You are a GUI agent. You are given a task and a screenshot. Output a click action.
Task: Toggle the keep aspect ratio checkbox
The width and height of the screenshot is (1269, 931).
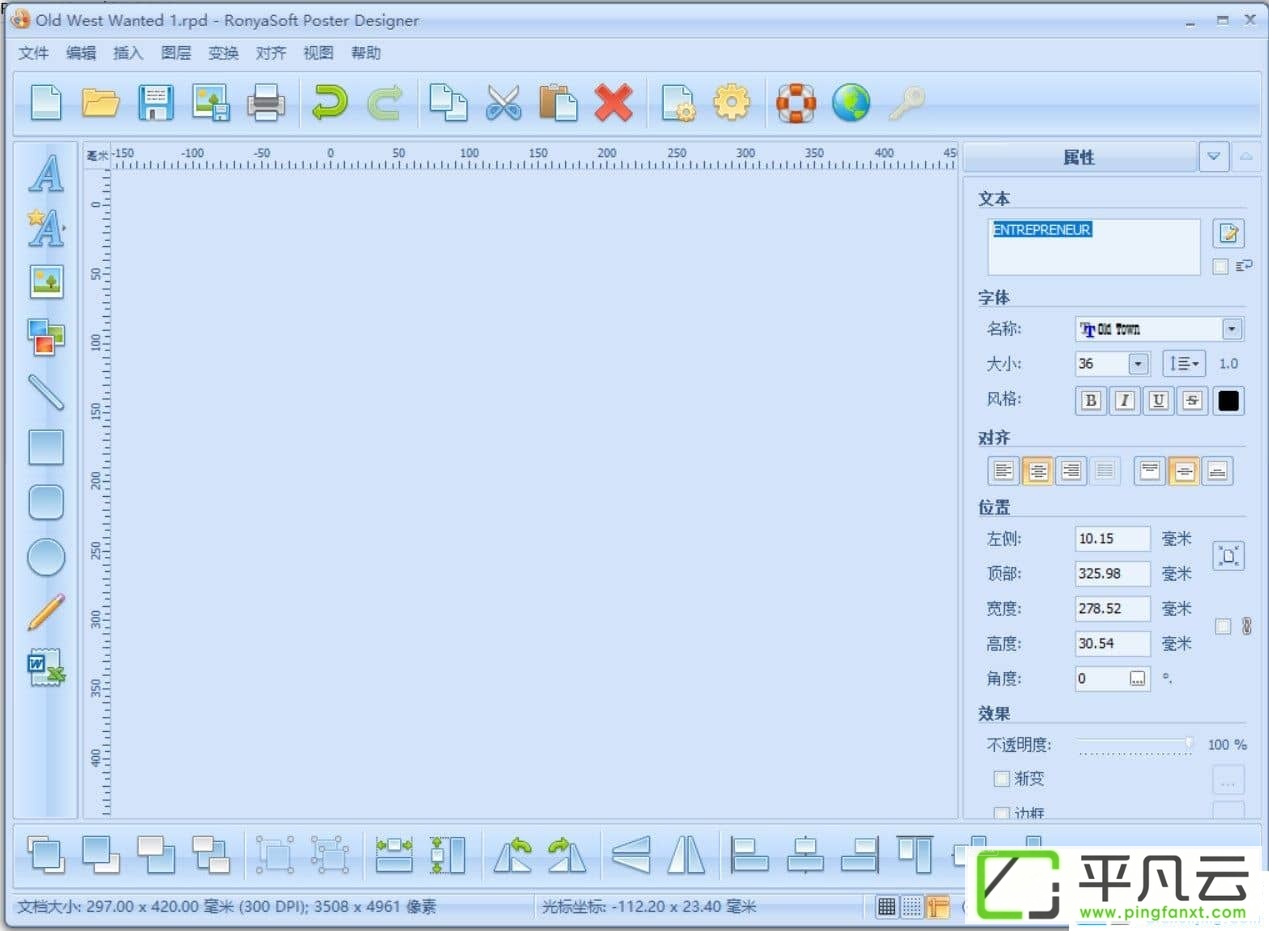pyautogui.click(x=1222, y=626)
